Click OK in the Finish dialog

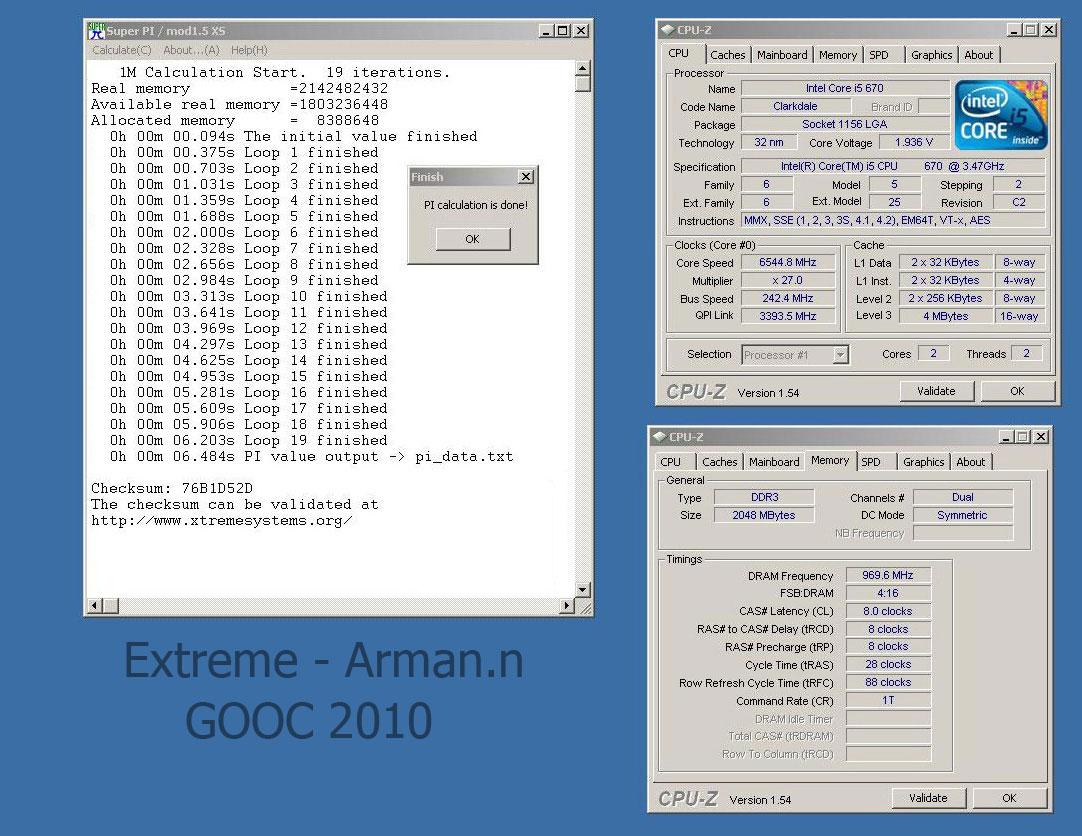point(473,239)
